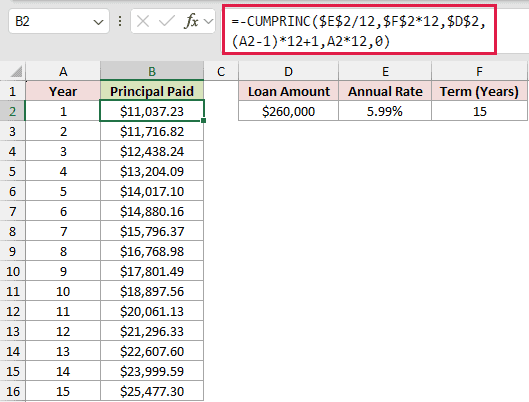
Task: Click the Year header cell
Action: (63, 91)
